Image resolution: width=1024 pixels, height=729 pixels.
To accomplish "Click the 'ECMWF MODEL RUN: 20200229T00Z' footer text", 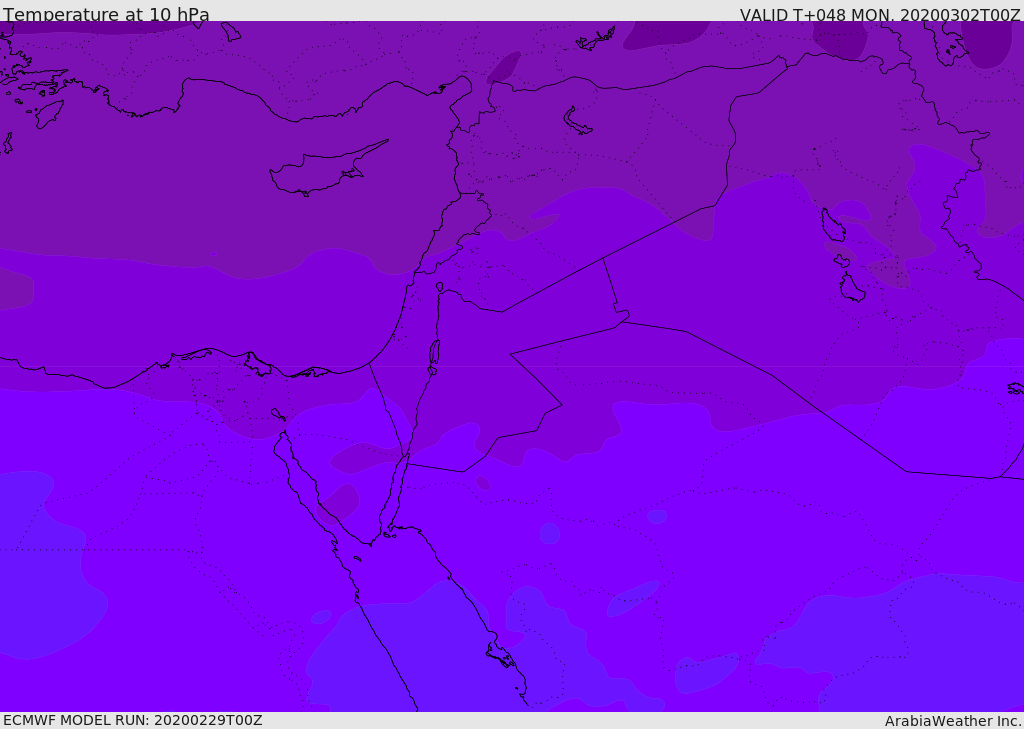I will [133, 720].
